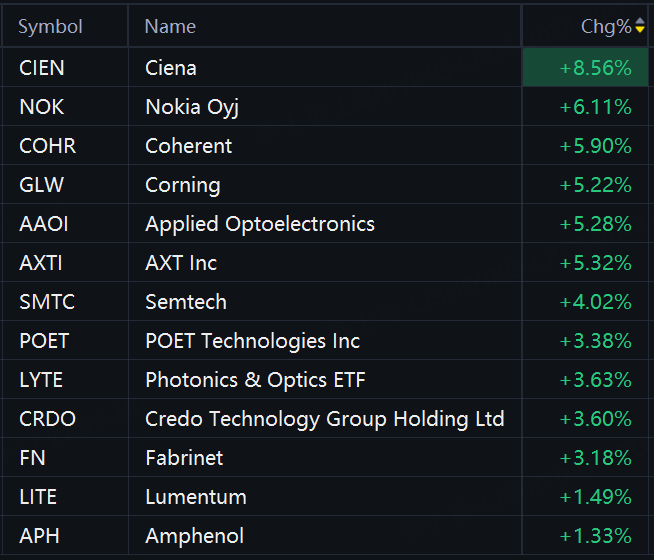Select the CIEN ticker symbol
The width and height of the screenshot is (654, 560).
pyautogui.click(x=42, y=68)
